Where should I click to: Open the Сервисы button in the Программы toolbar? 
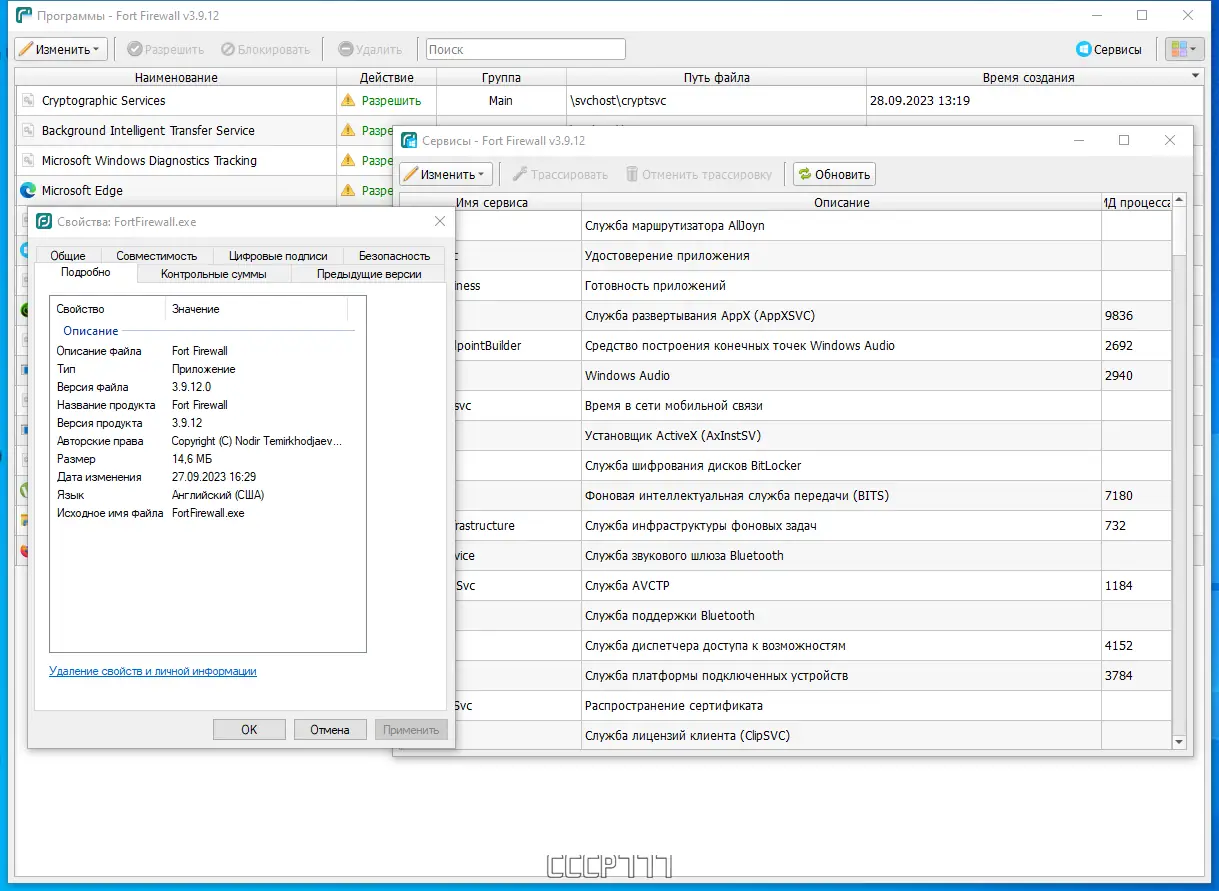(x=1109, y=49)
